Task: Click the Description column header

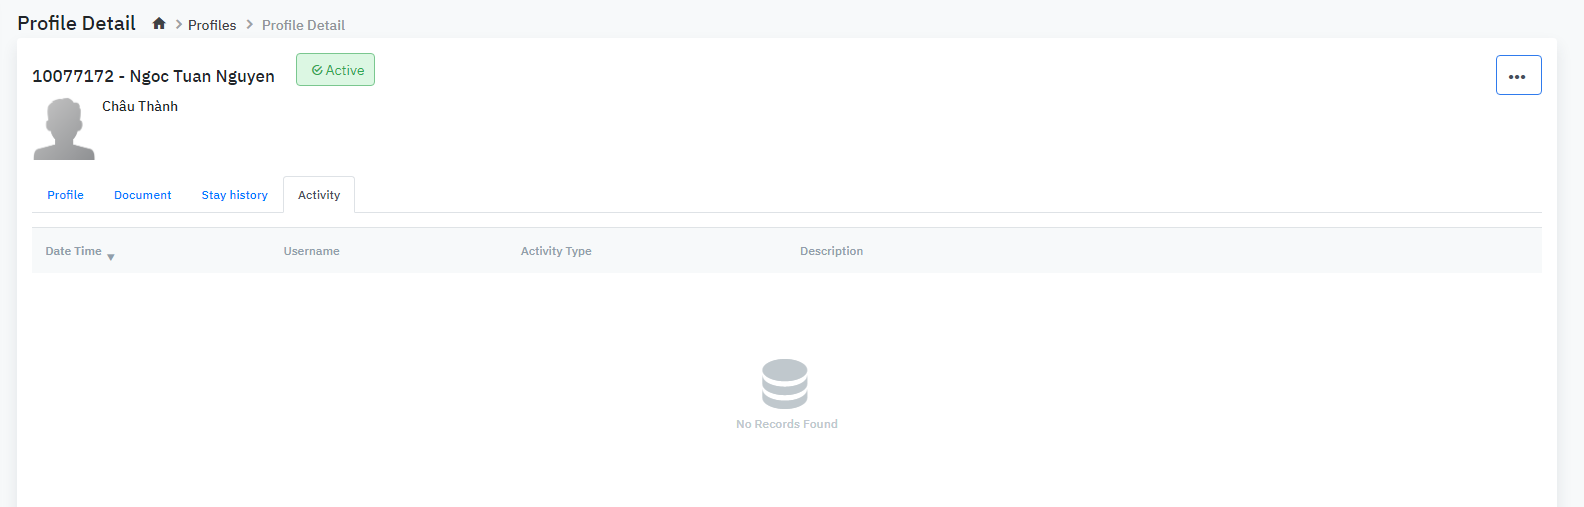Action: 831,251
